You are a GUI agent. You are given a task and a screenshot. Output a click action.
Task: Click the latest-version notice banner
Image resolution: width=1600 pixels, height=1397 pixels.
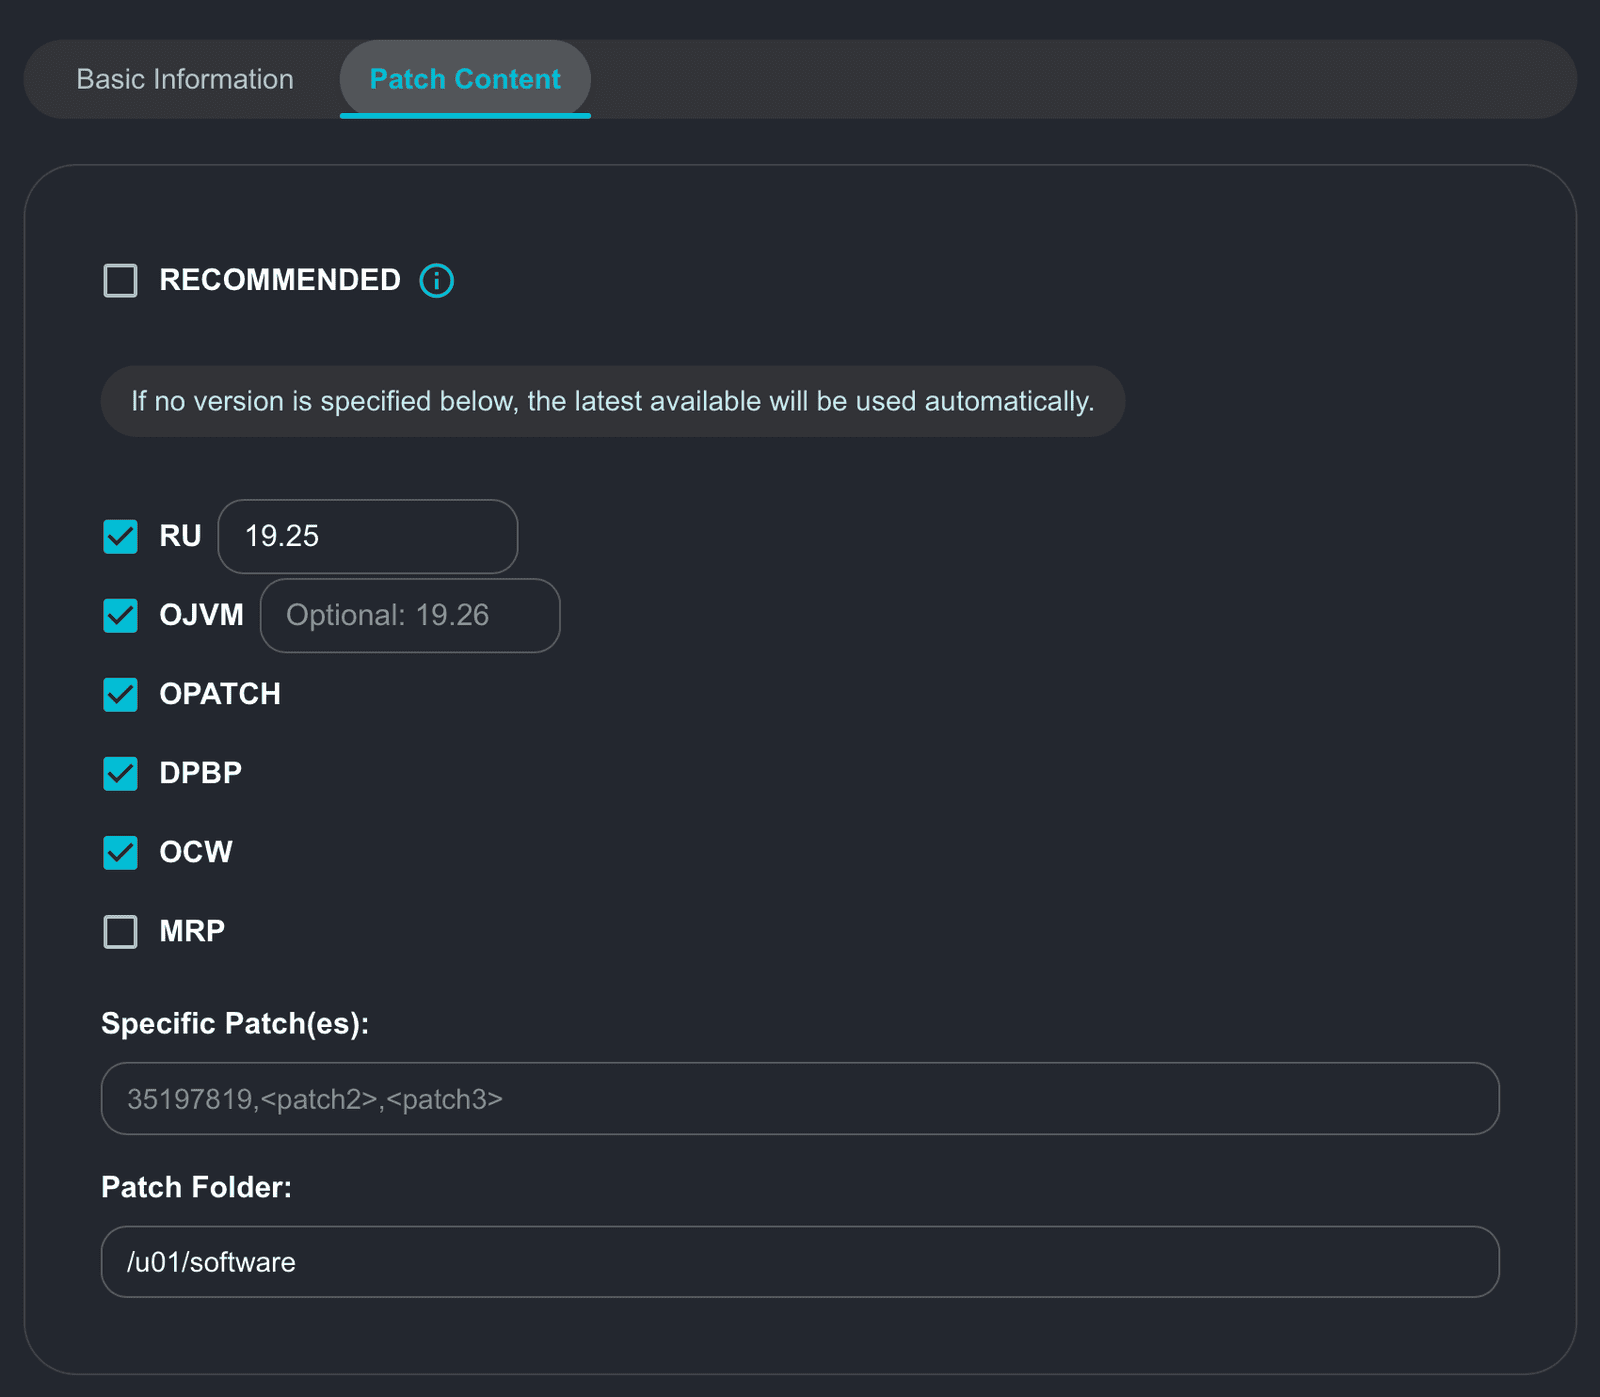[612, 401]
